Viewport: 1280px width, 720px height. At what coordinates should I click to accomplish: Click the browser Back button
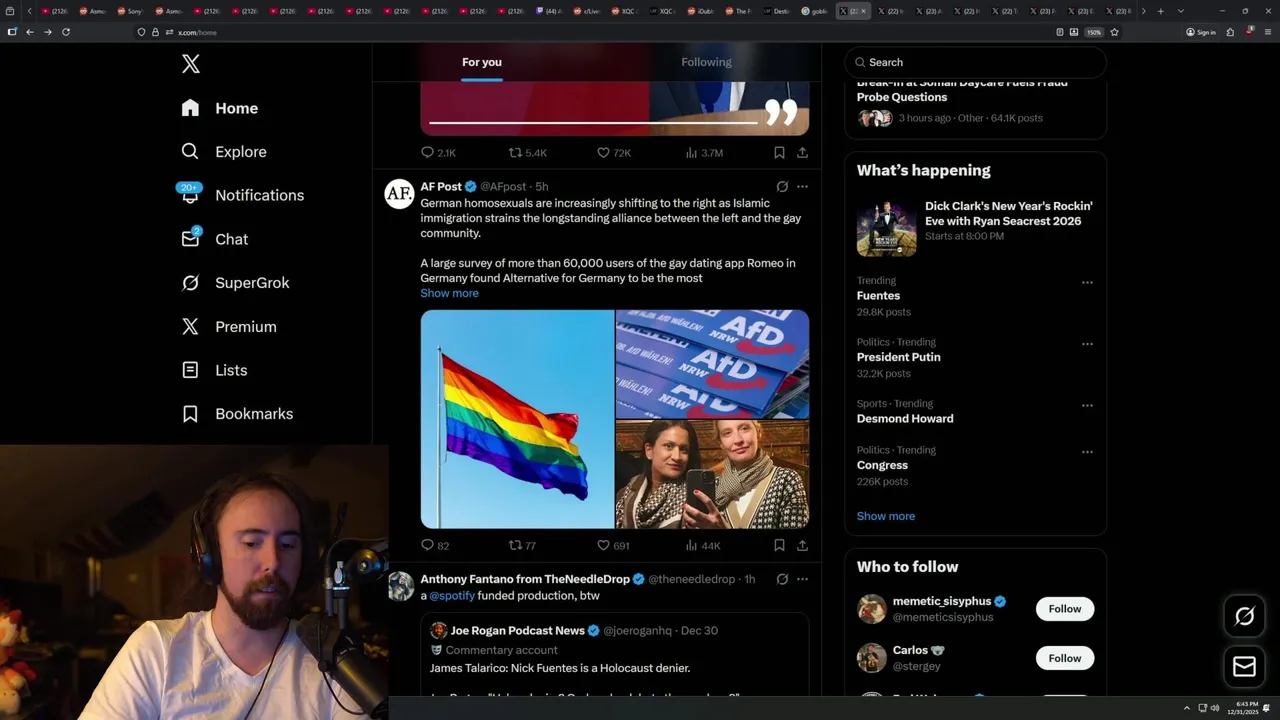[29, 32]
